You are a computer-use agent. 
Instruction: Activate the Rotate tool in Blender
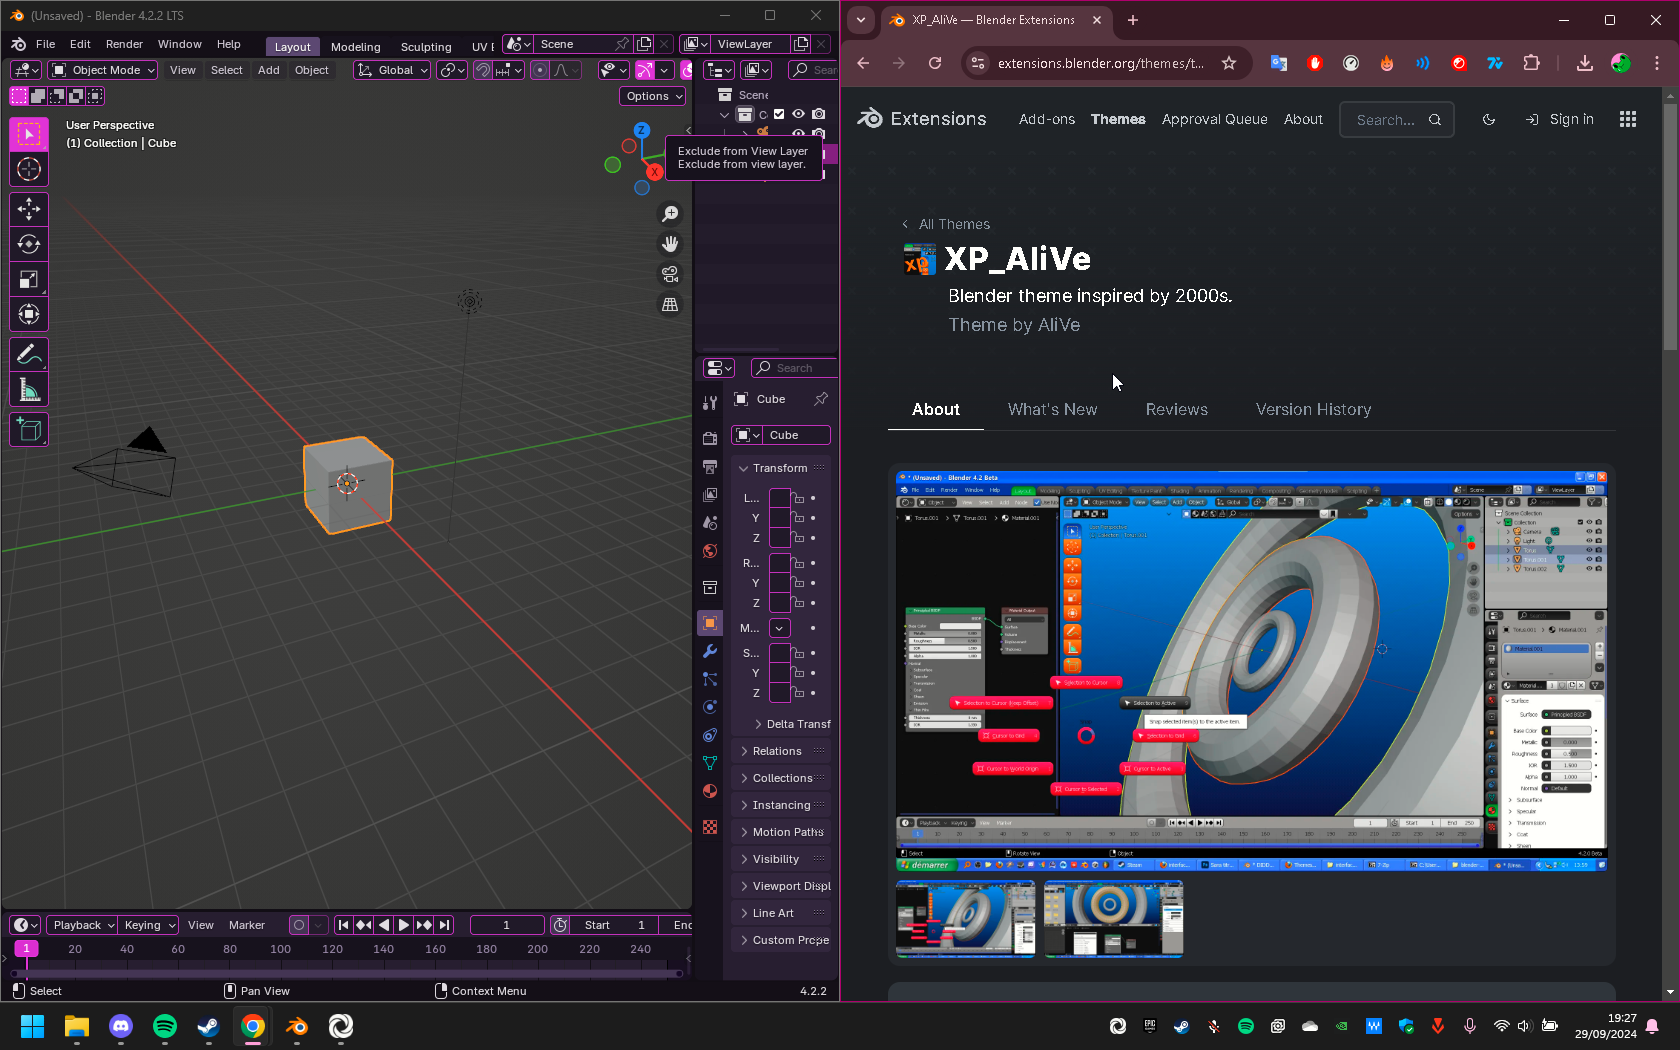(29, 244)
